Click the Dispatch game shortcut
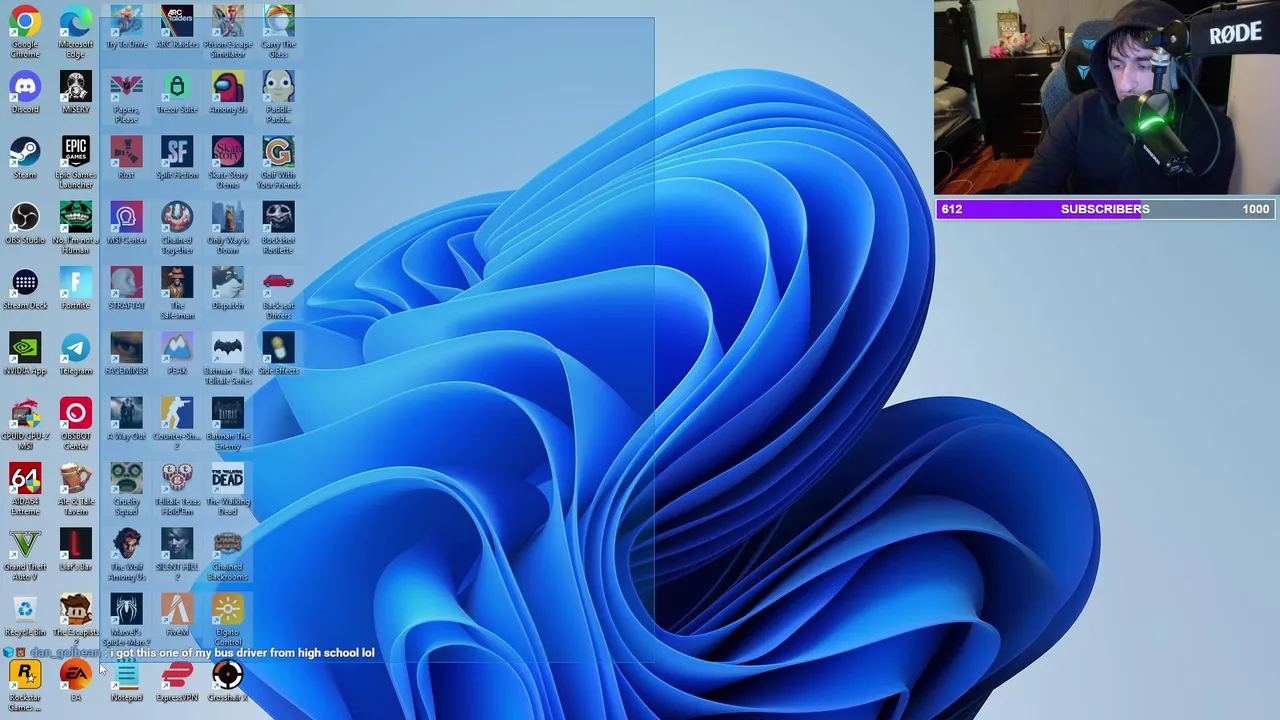 click(x=228, y=288)
